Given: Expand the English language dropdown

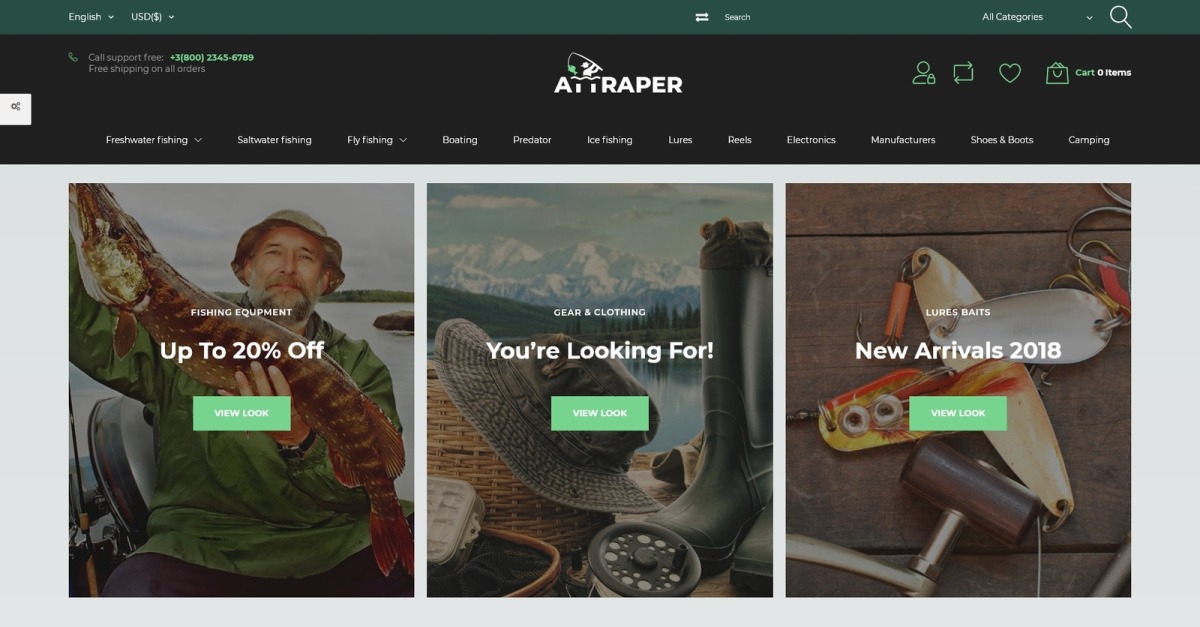Looking at the screenshot, I should point(91,17).
